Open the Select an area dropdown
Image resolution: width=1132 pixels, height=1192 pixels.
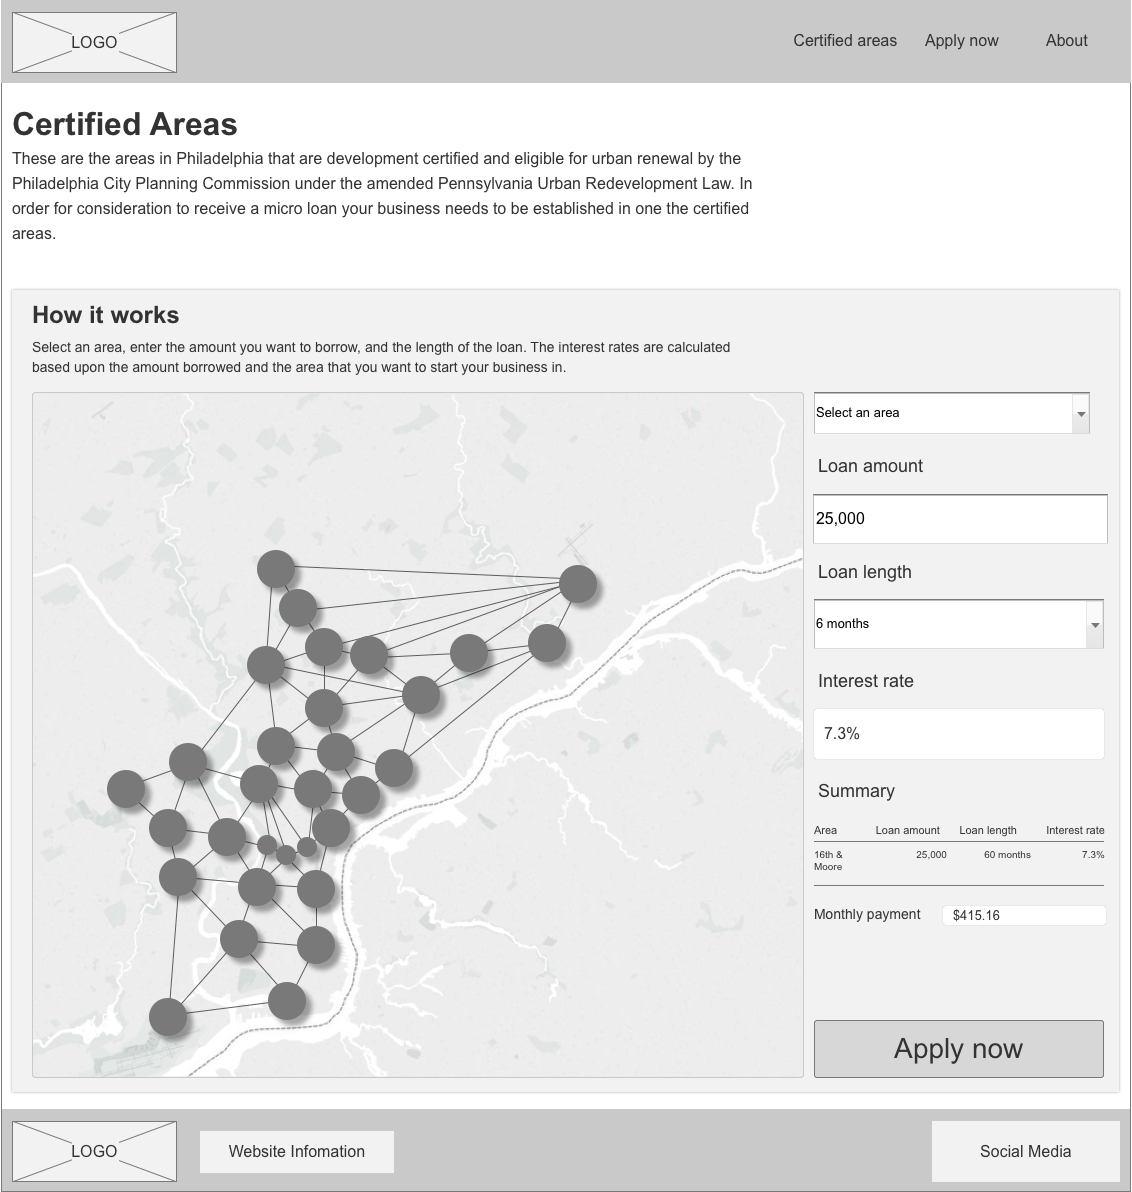pyautogui.click(x=951, y=413)
